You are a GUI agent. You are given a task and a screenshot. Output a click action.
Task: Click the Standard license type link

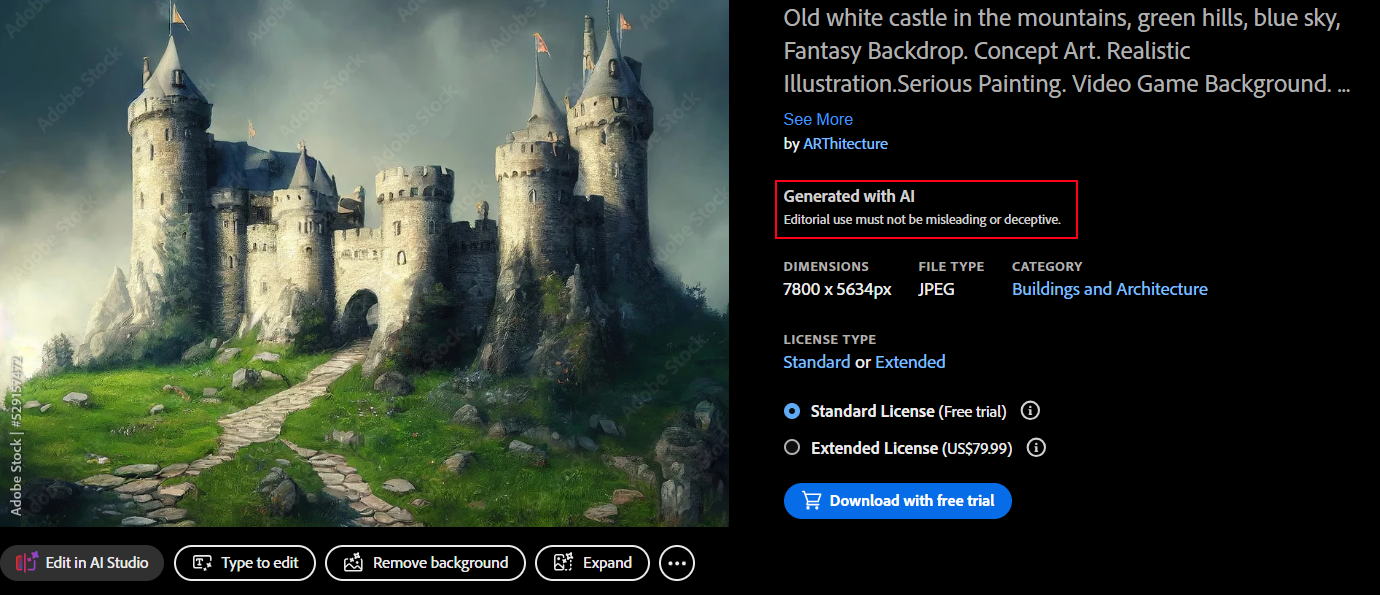click(x=816, y=362)
